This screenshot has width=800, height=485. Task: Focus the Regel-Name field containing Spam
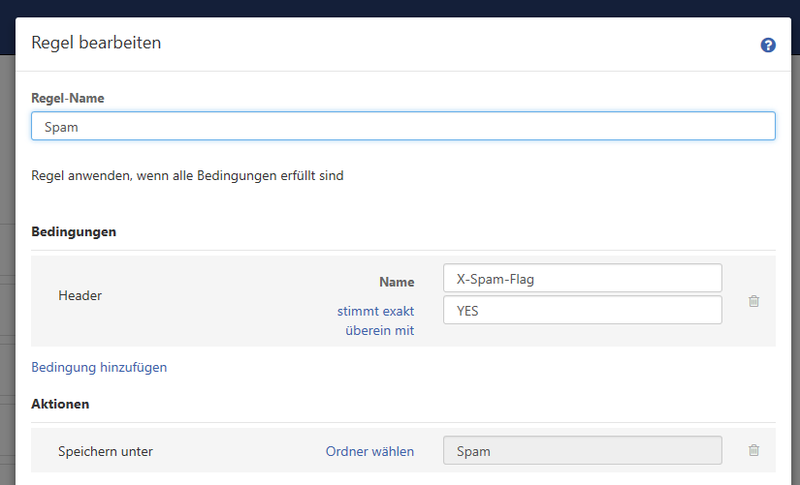(403, 126)
